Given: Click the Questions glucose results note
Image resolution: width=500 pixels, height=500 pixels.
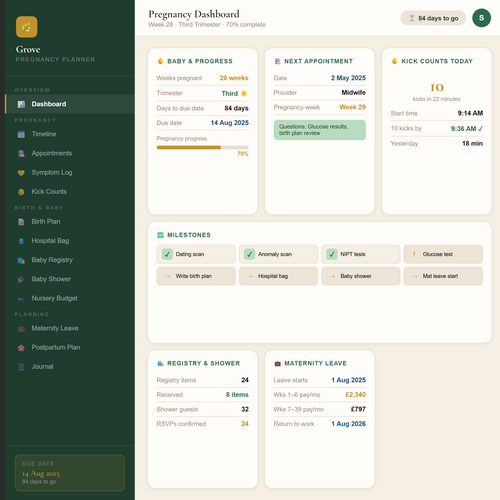Looking at the screenshot, I should [320, 130].
